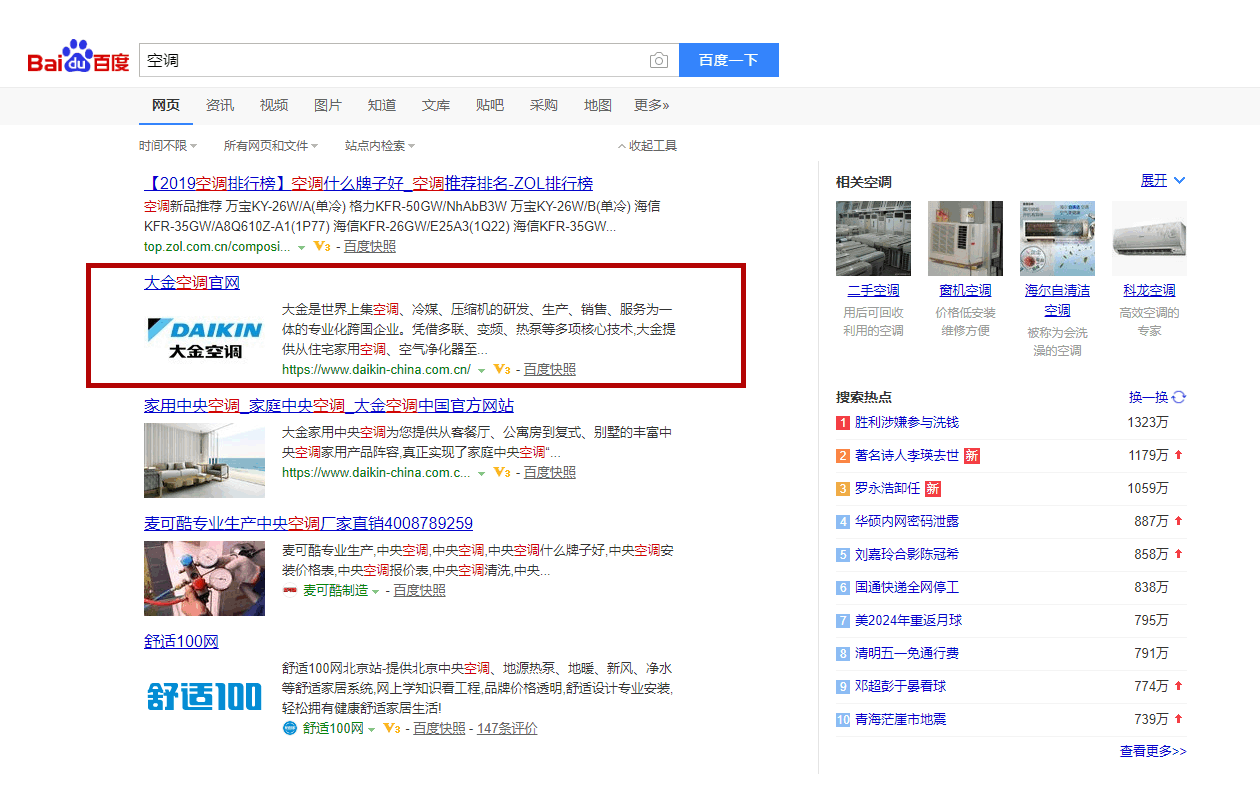Open trending topic 青海茫崖市地震
This screenshot has height=800, width=1260.
(901, 720)
